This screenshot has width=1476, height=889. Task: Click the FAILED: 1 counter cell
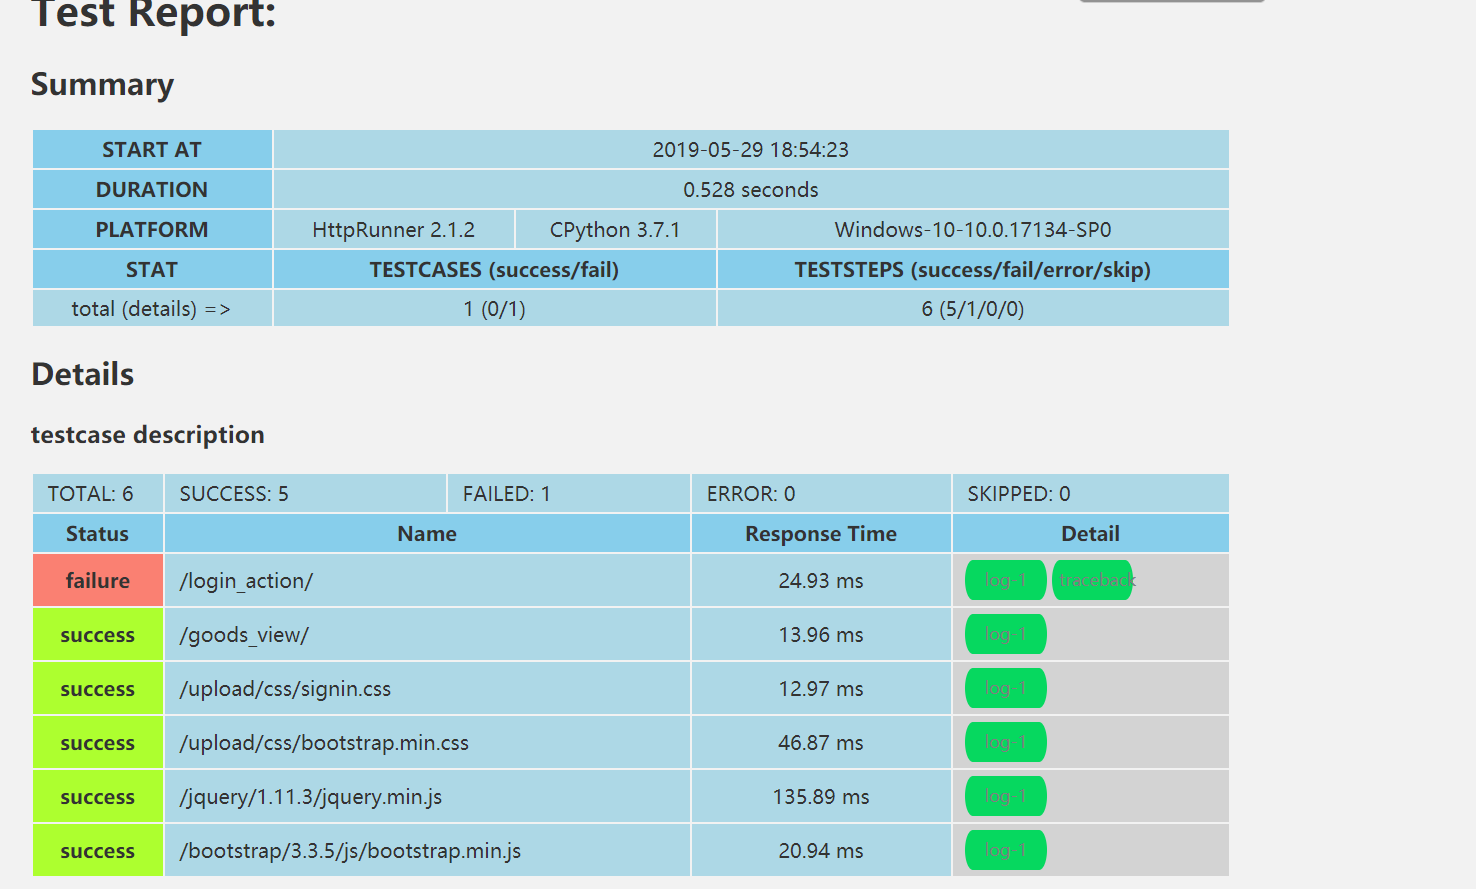point(507,494)
